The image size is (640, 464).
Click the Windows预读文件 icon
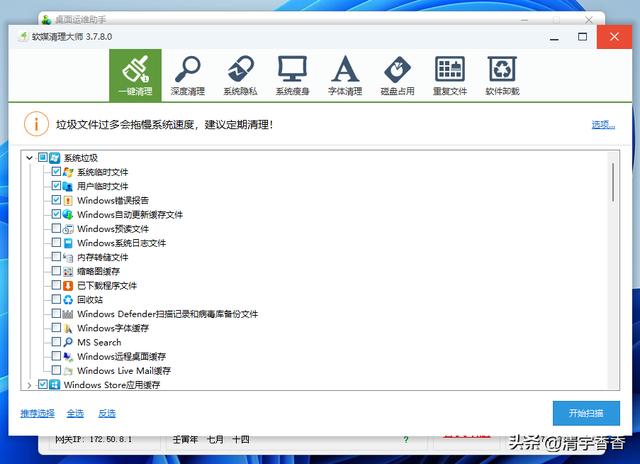coord(68,229)
